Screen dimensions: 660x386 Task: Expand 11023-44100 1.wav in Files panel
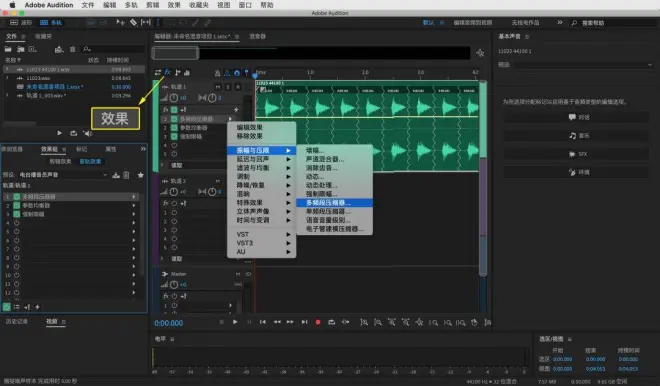click(7, 69)
